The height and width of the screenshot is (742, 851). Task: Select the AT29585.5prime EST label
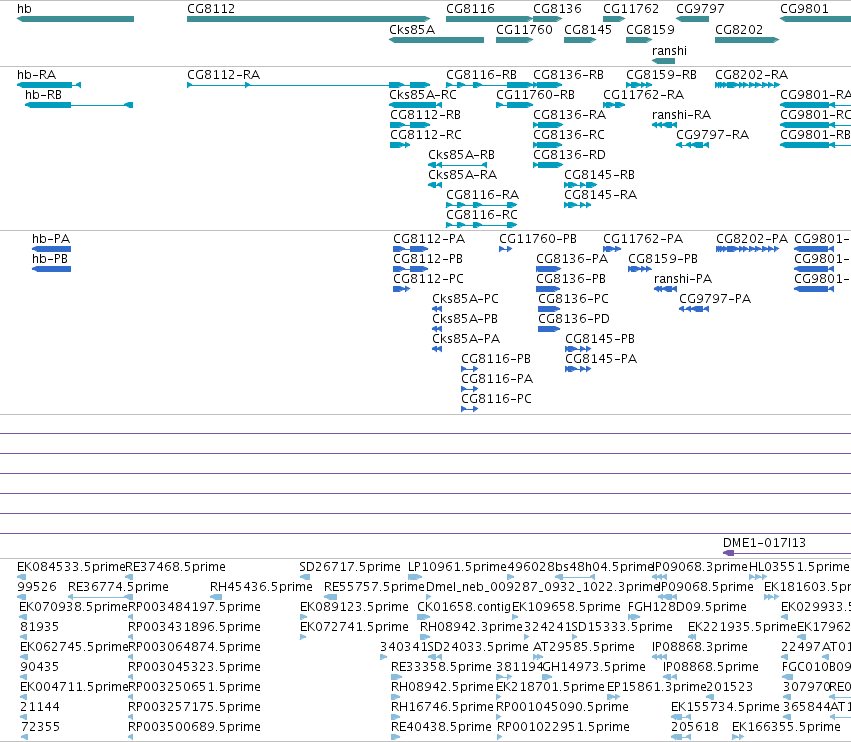583,647
